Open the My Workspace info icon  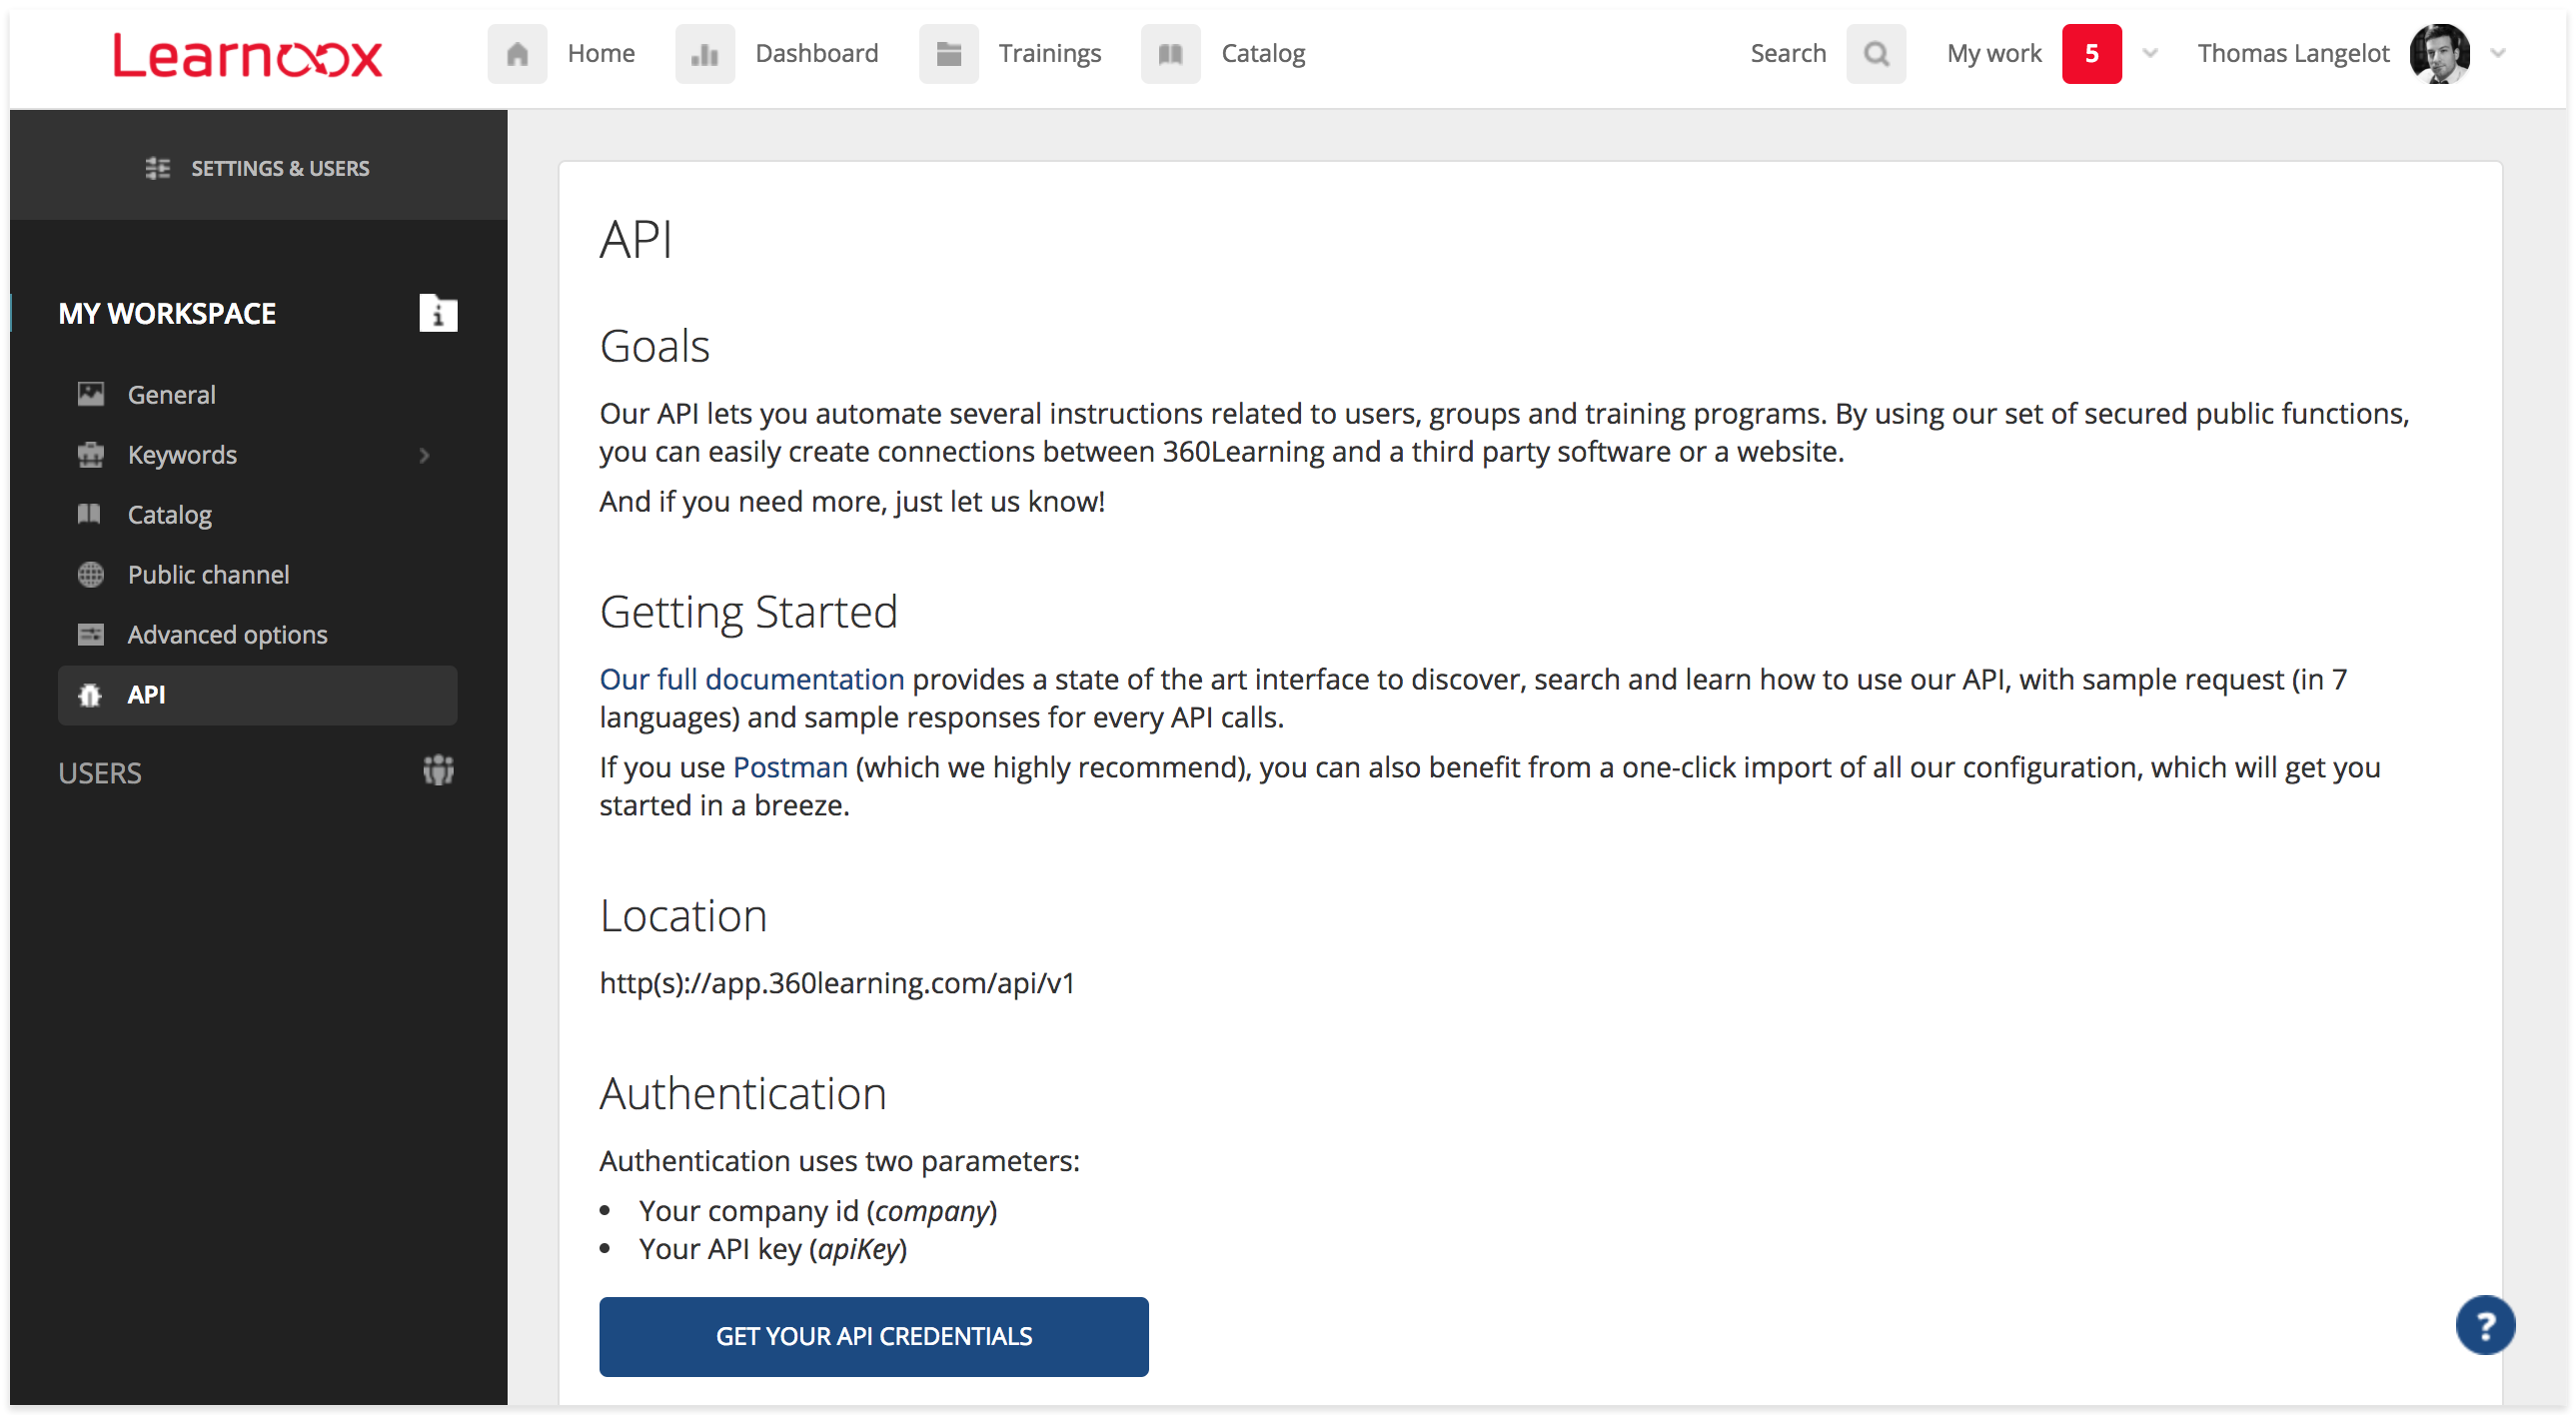click(438, 314)
